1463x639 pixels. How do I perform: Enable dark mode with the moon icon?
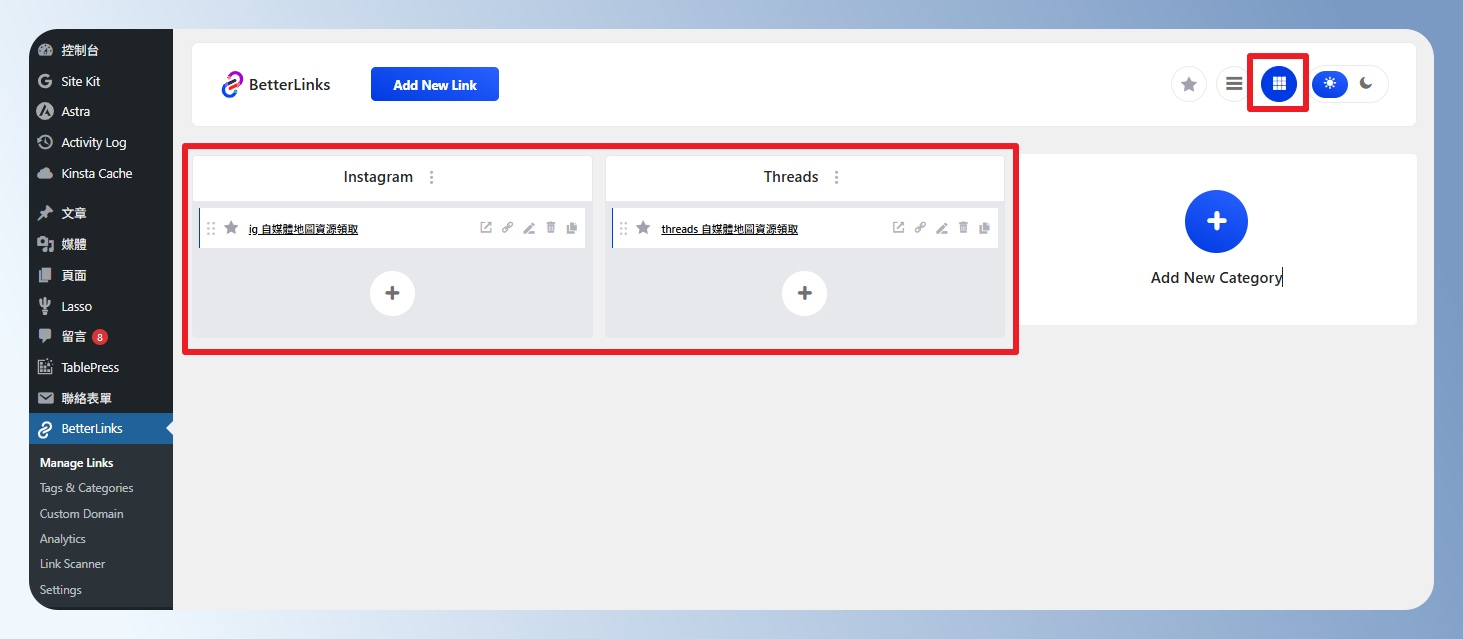[1366, 84]
